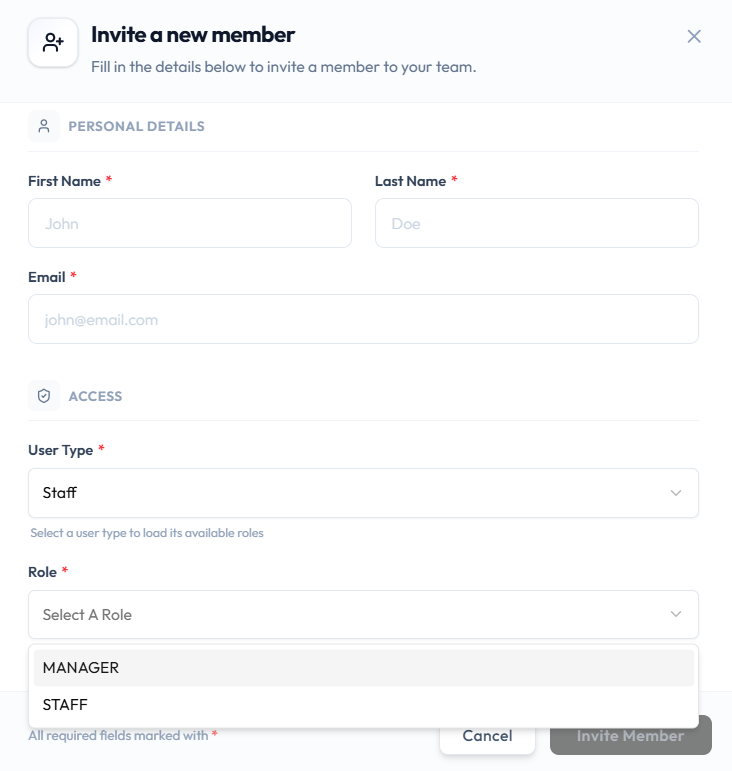Click into the Email input field

tap(363, 319)
